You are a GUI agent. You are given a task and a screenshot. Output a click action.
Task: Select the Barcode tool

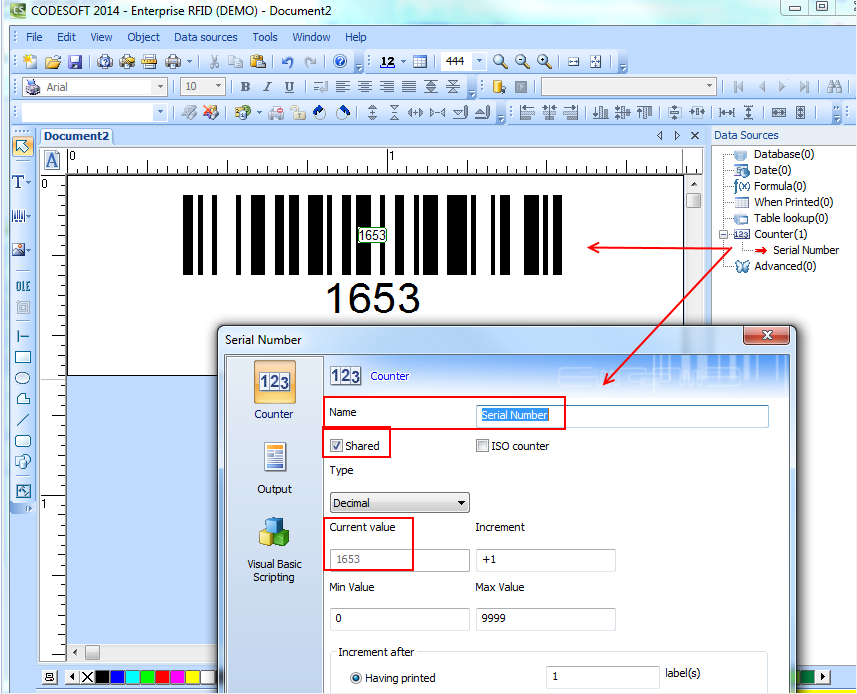tap(21, 216)
